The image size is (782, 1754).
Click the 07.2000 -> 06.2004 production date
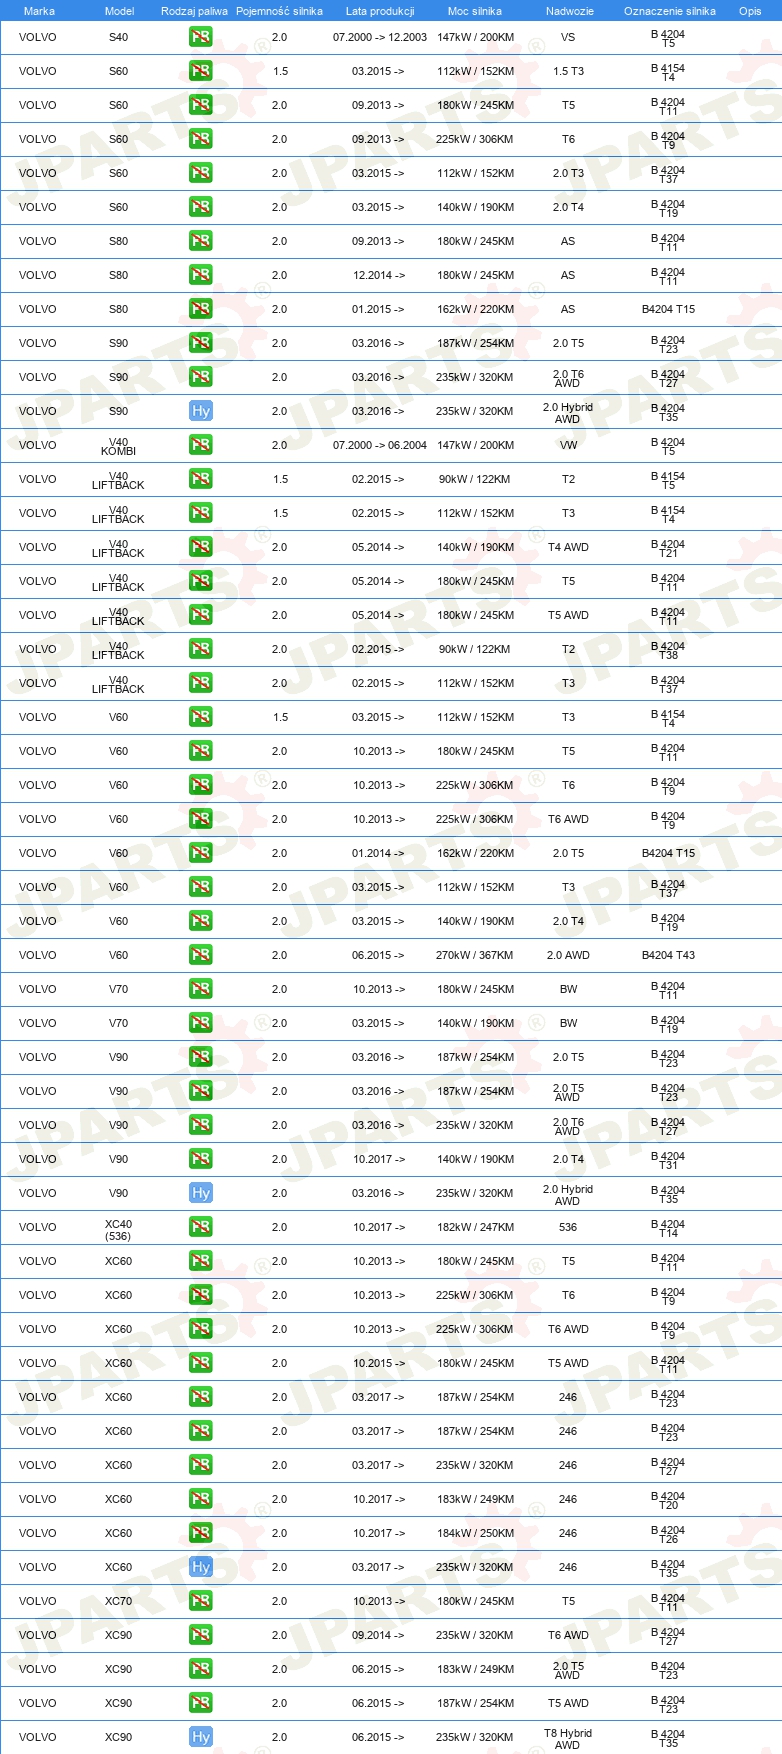pyautogui.click(x=380, y=445)
